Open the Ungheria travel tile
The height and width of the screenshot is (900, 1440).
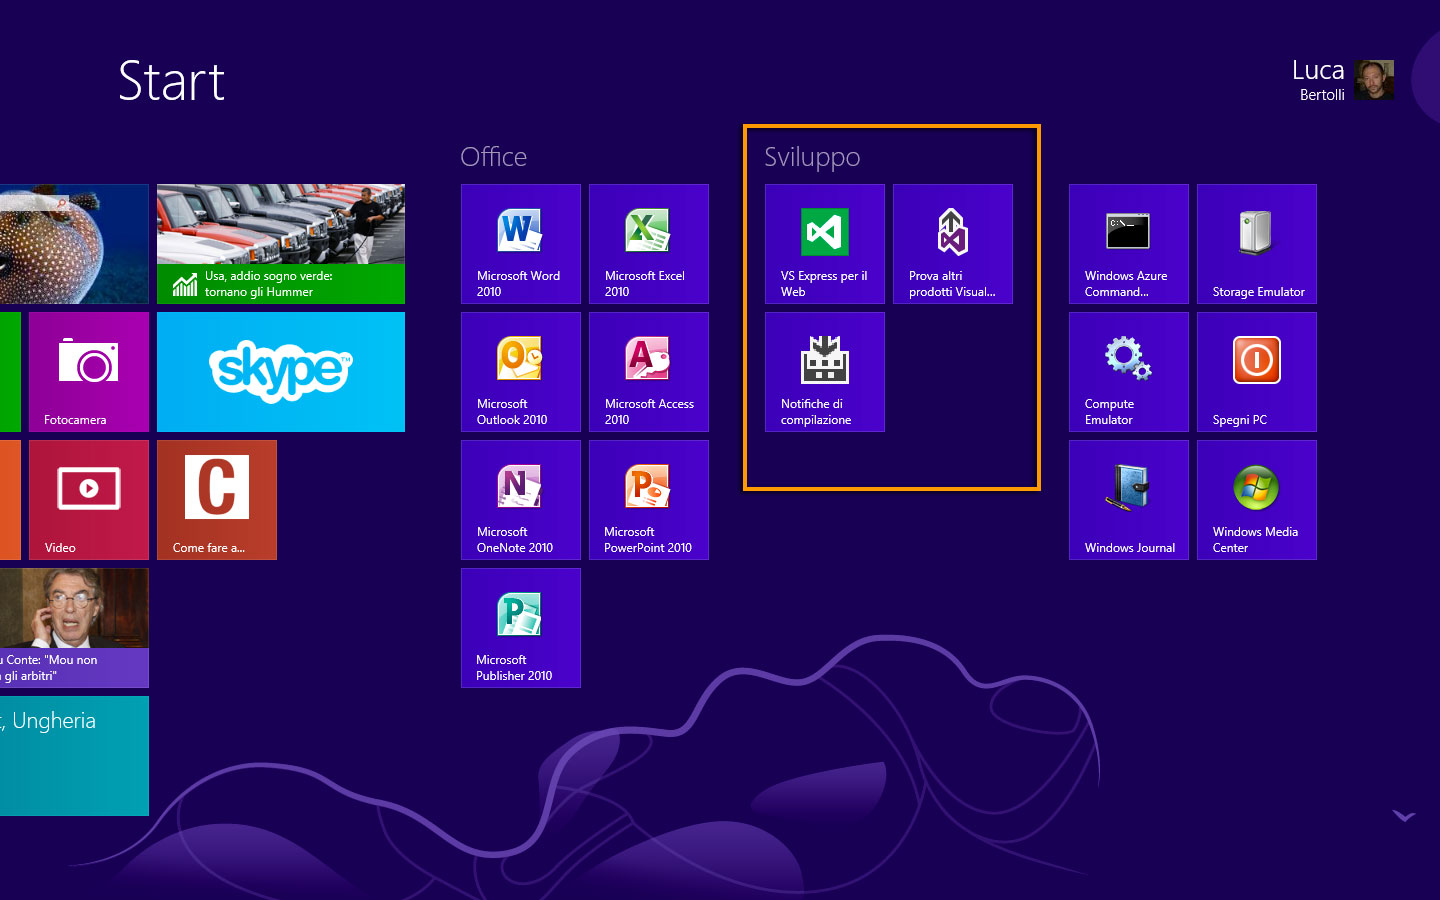coord(74,756)
